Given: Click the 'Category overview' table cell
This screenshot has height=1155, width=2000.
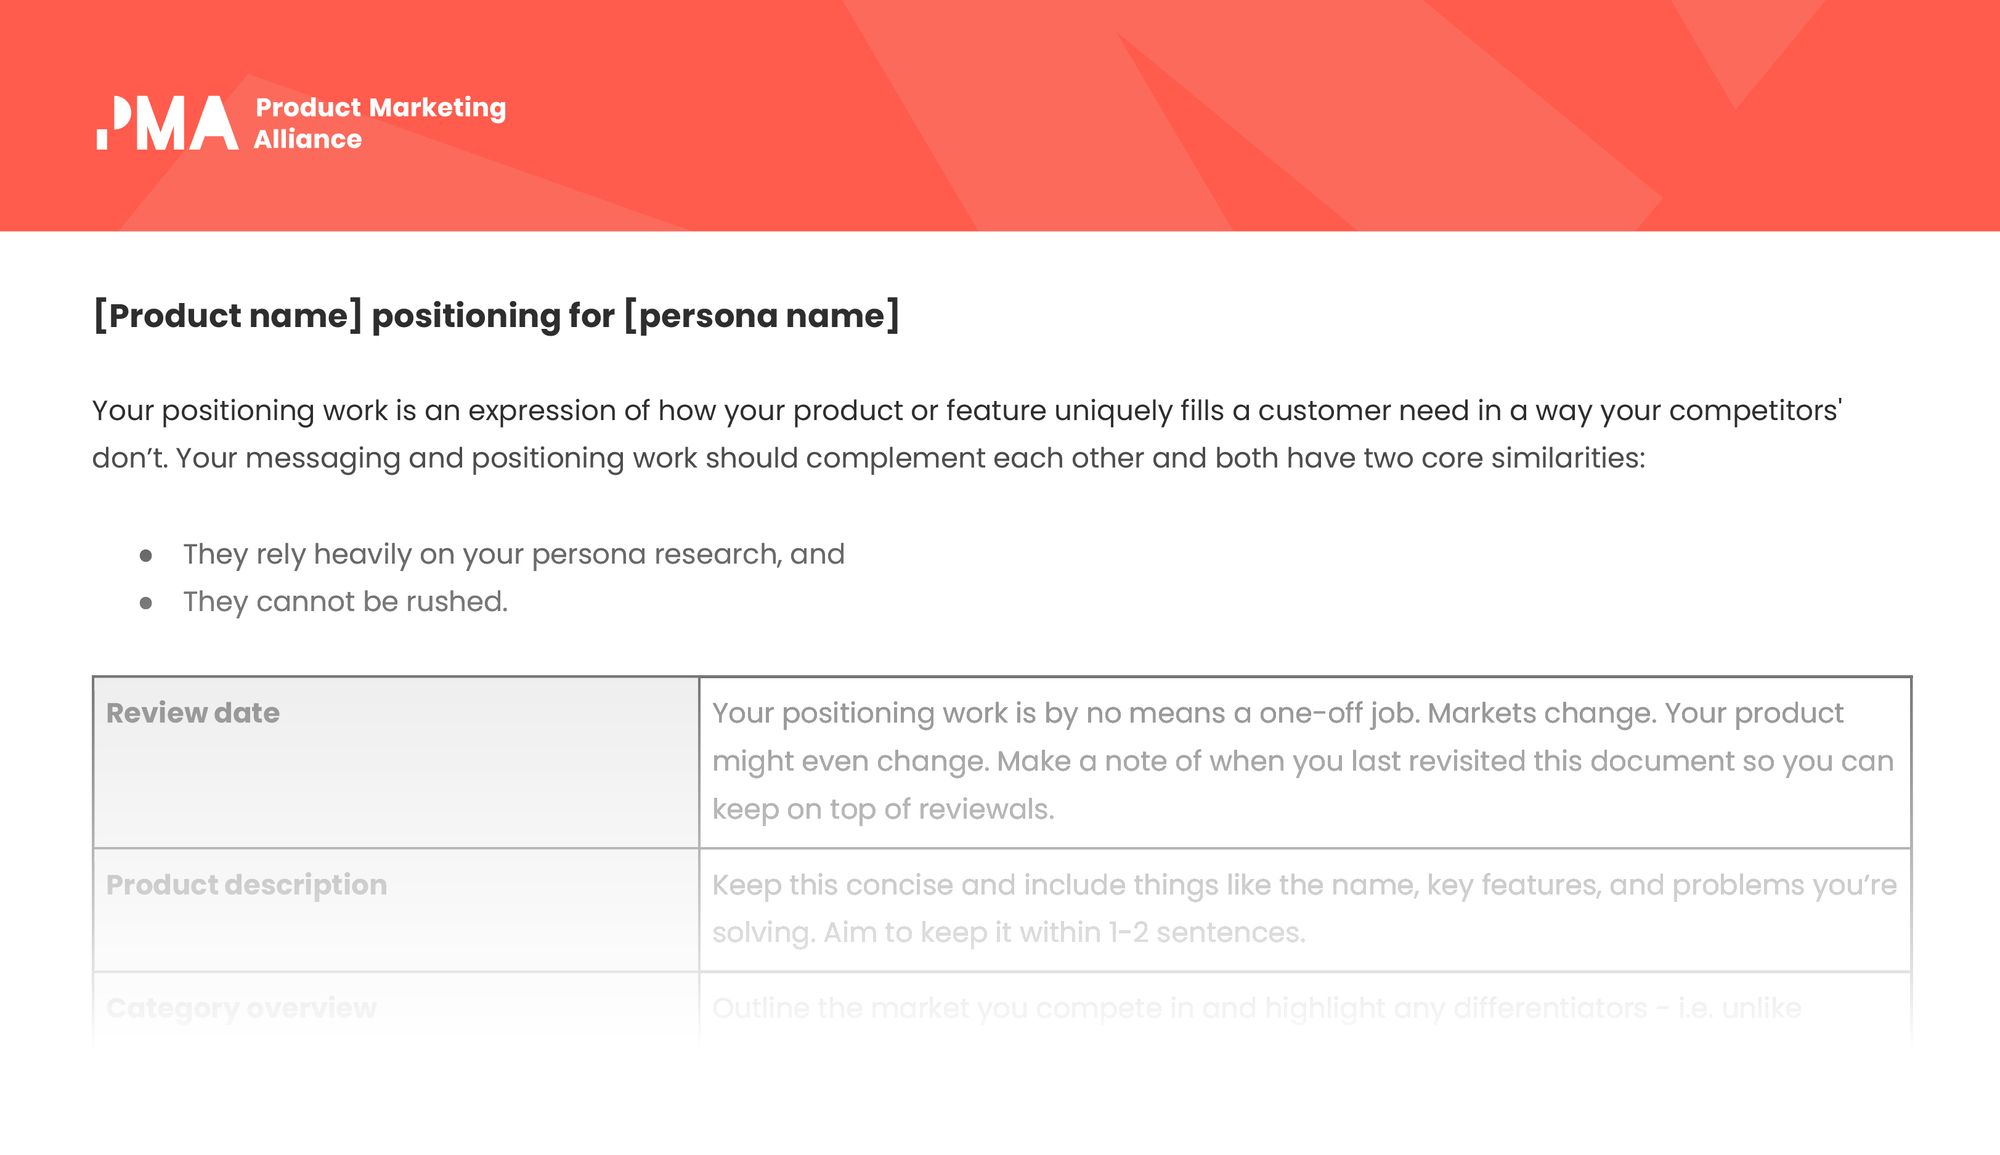Looking at the screenshot, I should pyautogui.click(x=396, y=1010).
